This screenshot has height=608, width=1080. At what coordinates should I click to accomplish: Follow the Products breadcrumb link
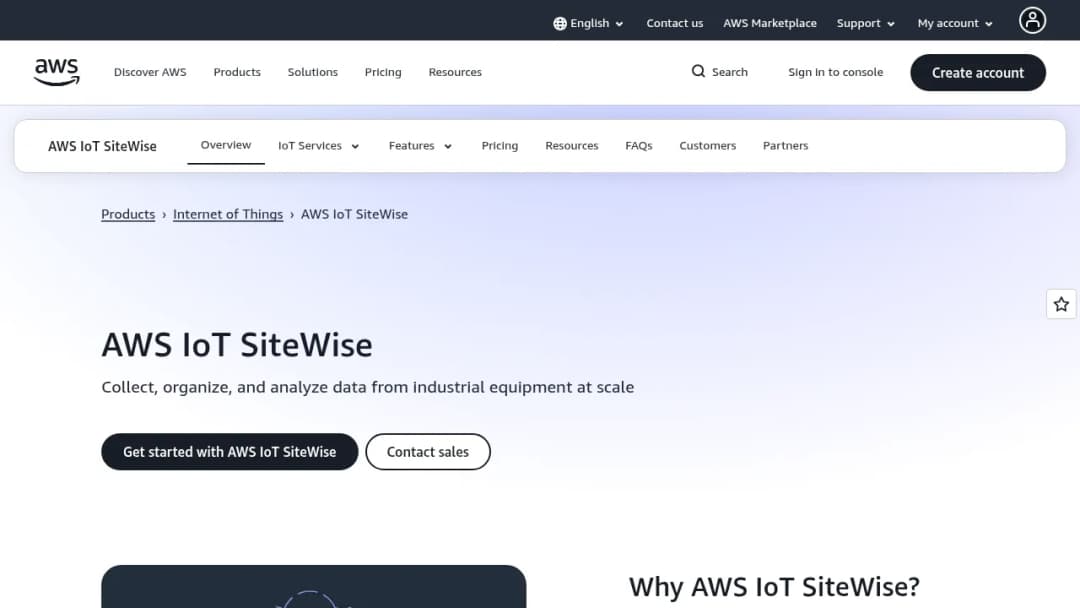(x=128, y=214)
